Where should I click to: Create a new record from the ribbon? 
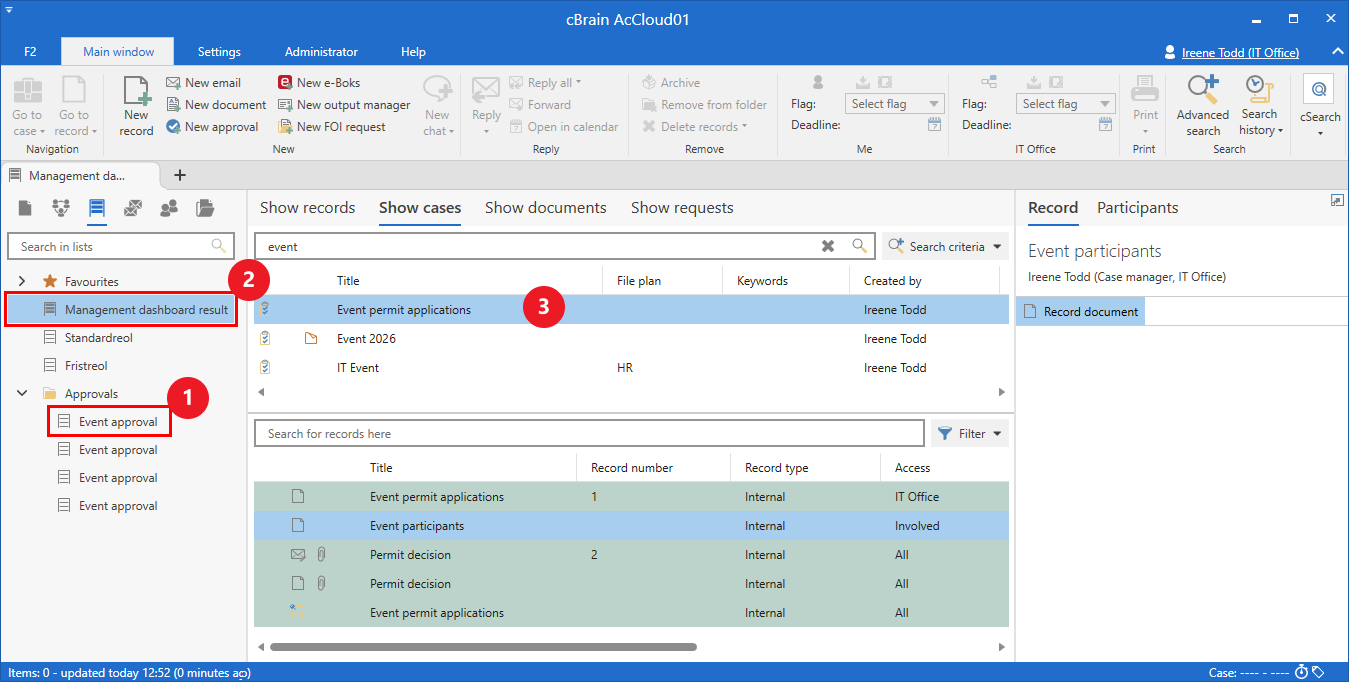coord(136,107)
